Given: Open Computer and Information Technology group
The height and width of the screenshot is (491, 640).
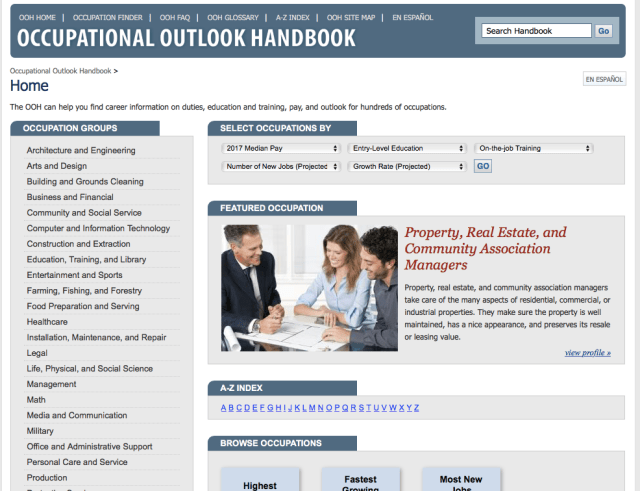Looking at the screenshot, I should pos(98,228).
